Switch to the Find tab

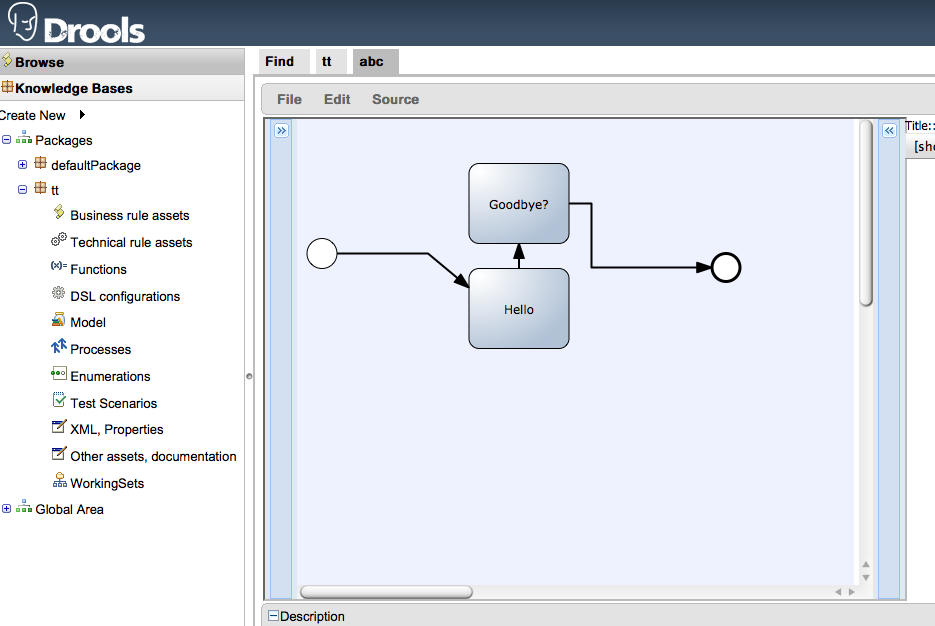tap(280, 61)
